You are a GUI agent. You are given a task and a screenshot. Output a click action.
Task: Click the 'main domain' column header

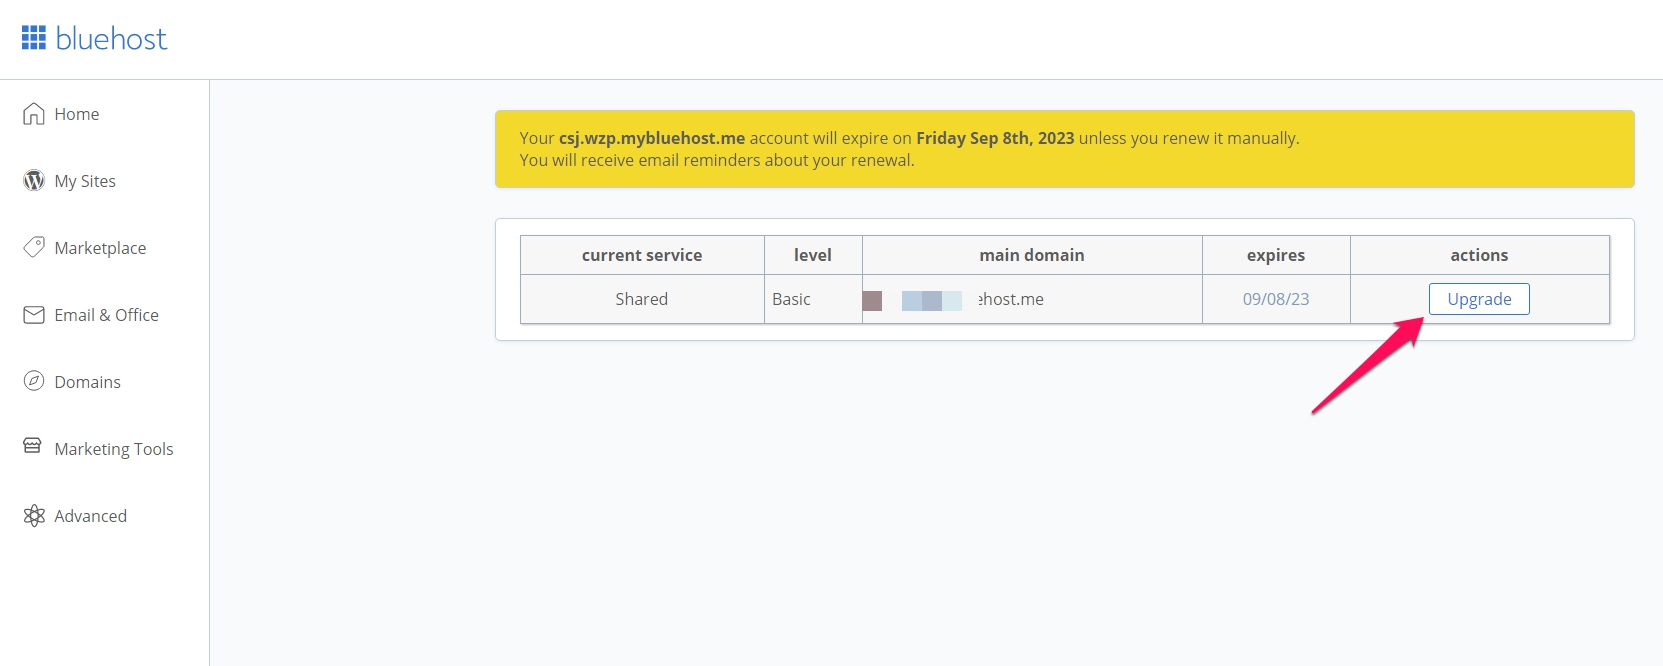(1032, 255)
